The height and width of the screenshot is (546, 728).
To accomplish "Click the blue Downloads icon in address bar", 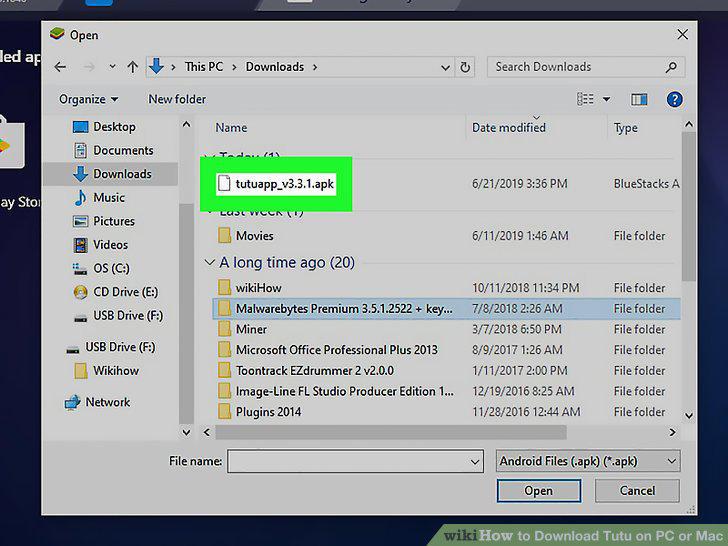I will 156,66.
